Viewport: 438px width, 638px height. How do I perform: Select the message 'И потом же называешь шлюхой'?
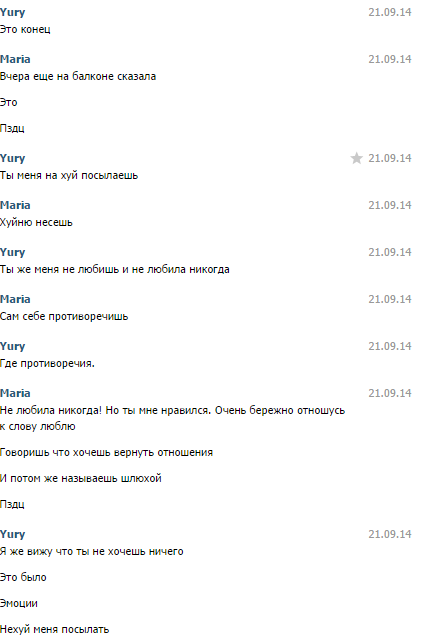(x=81, y=478)
